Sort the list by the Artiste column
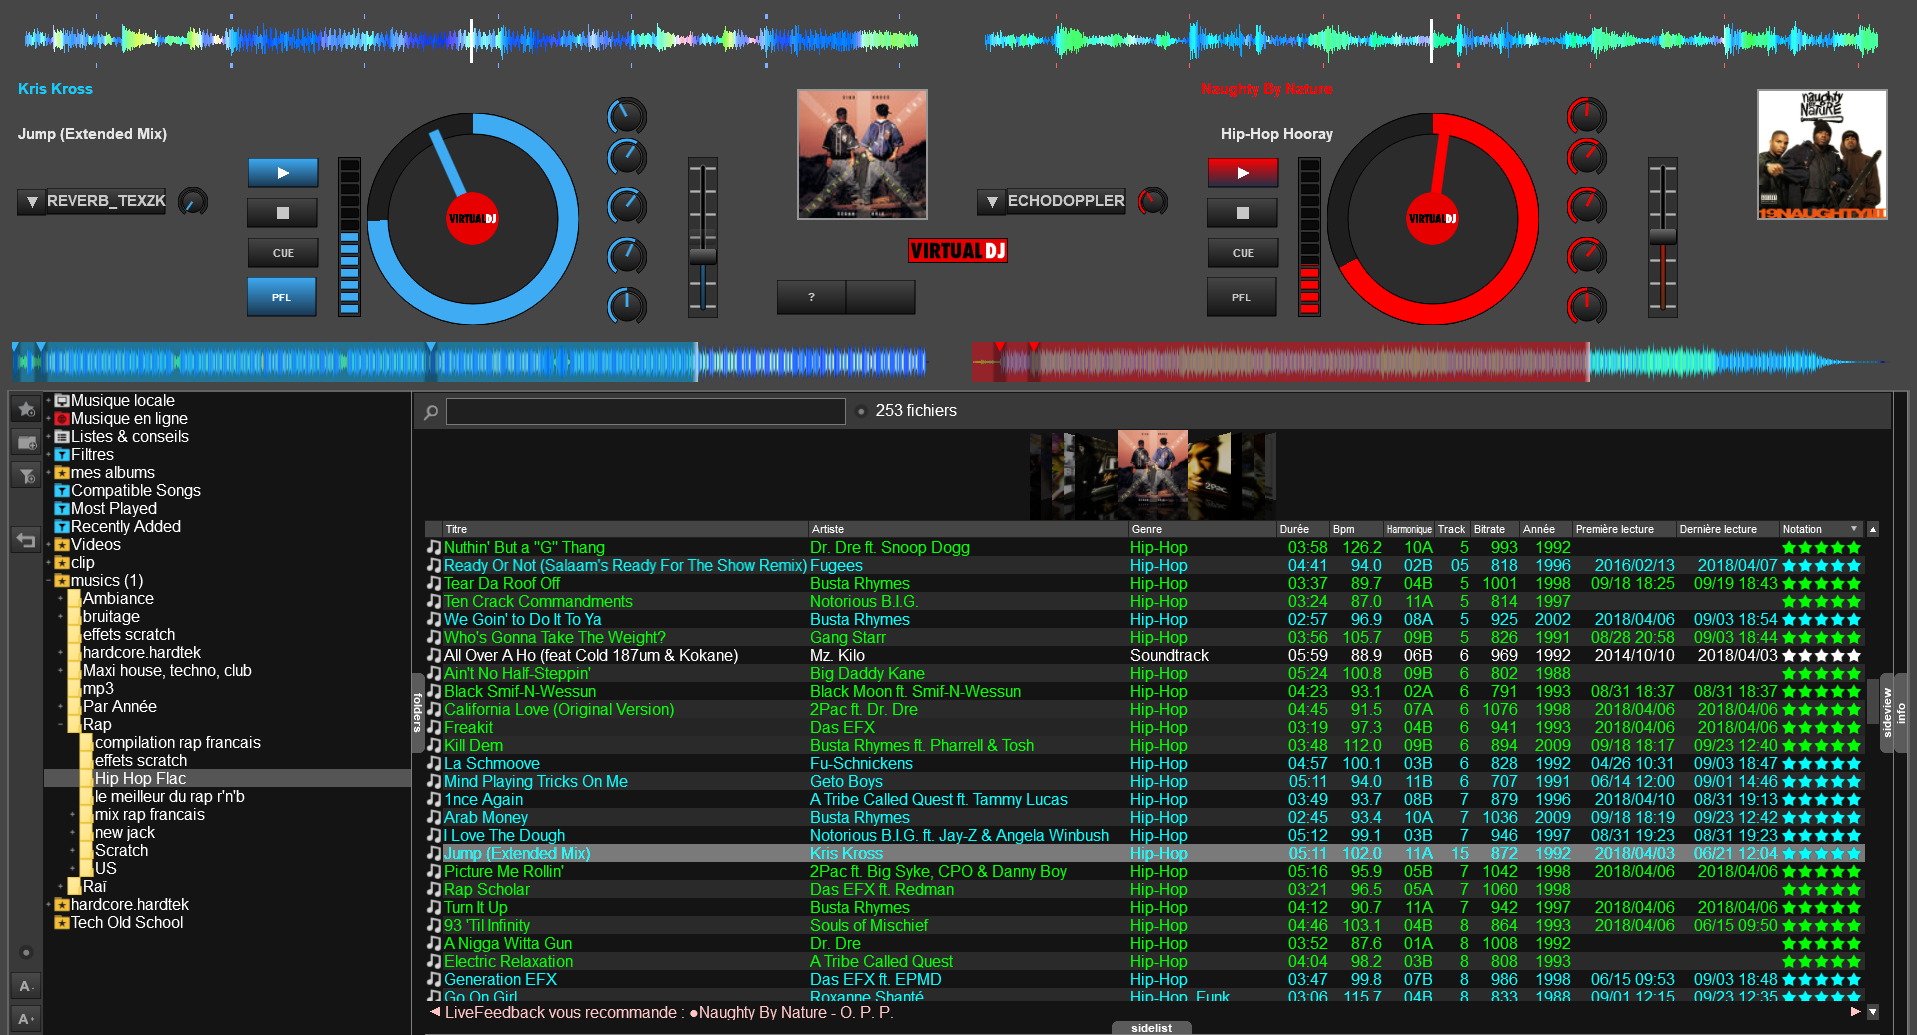Image resolution: width=1917 pixels, height=1035 pixels. point(968,529)
